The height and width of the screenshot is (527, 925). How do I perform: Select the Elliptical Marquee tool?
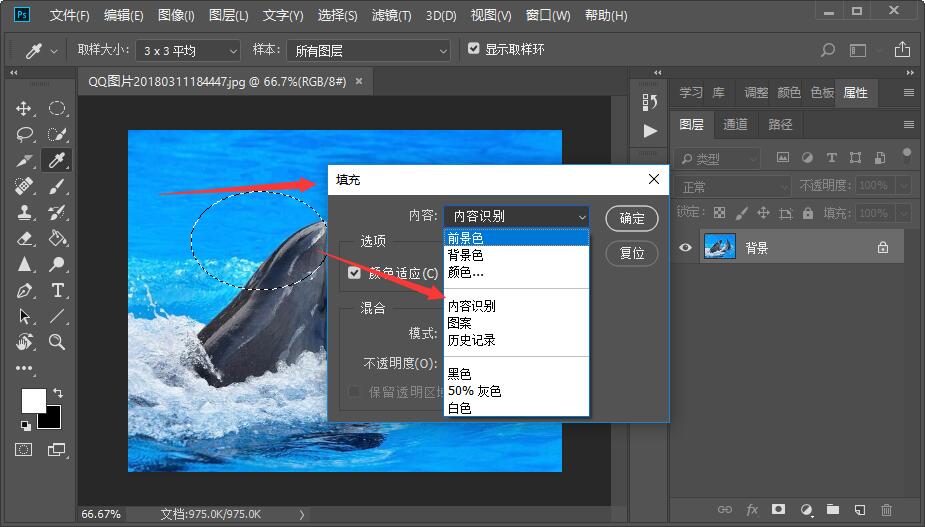57,109
